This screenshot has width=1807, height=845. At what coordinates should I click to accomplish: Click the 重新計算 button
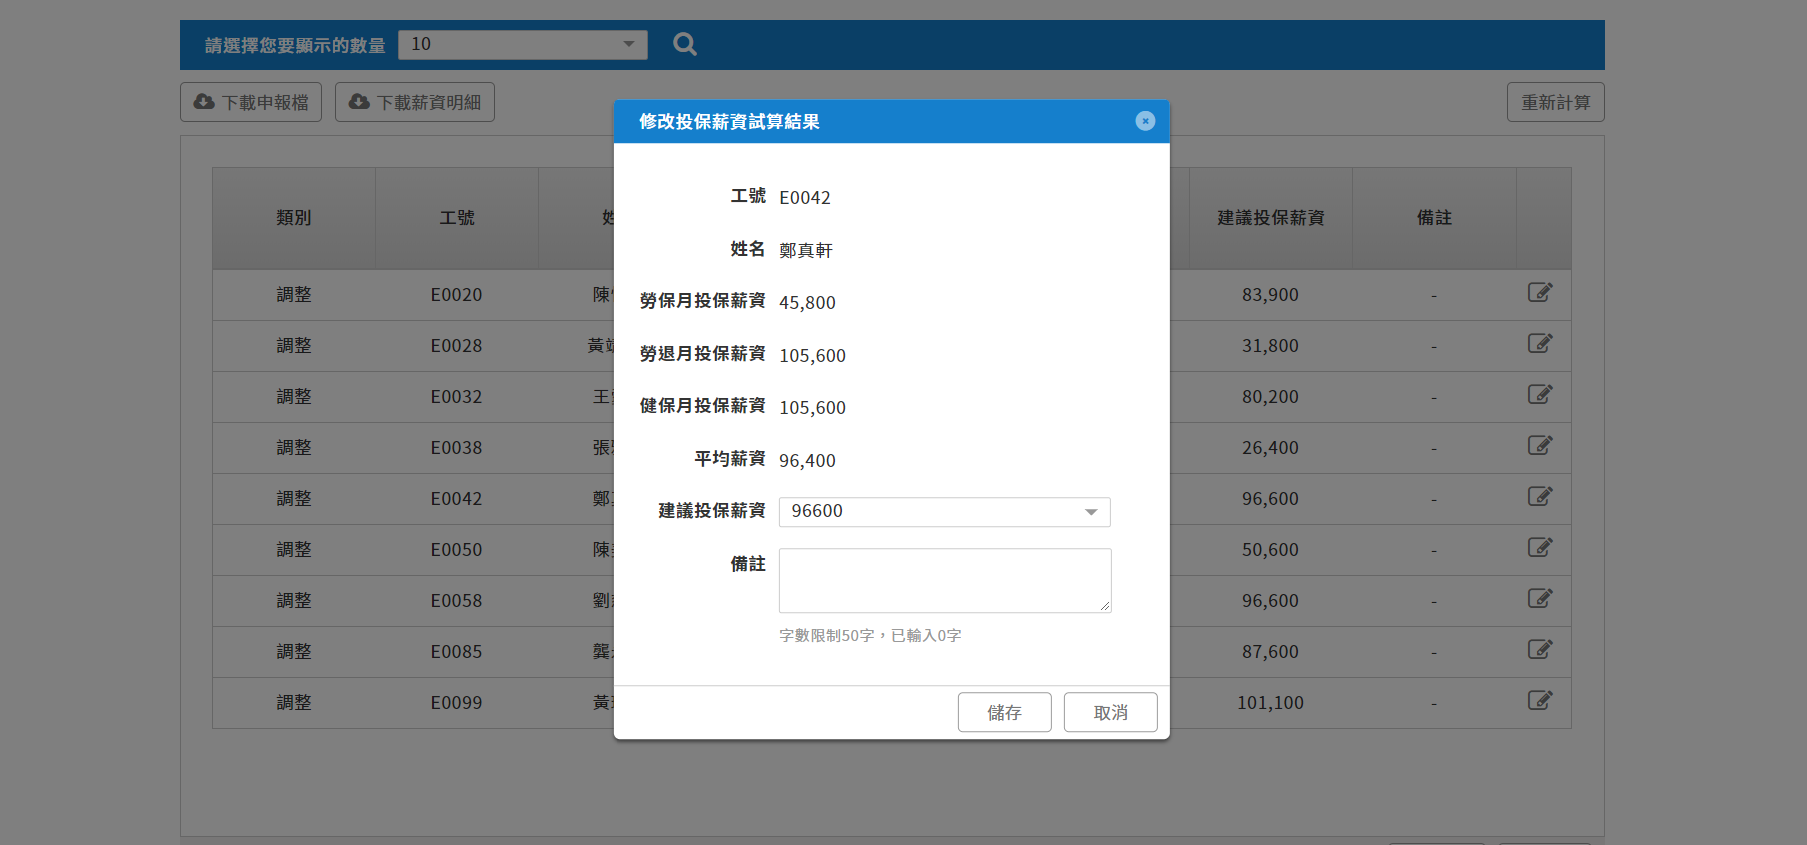1556,102
